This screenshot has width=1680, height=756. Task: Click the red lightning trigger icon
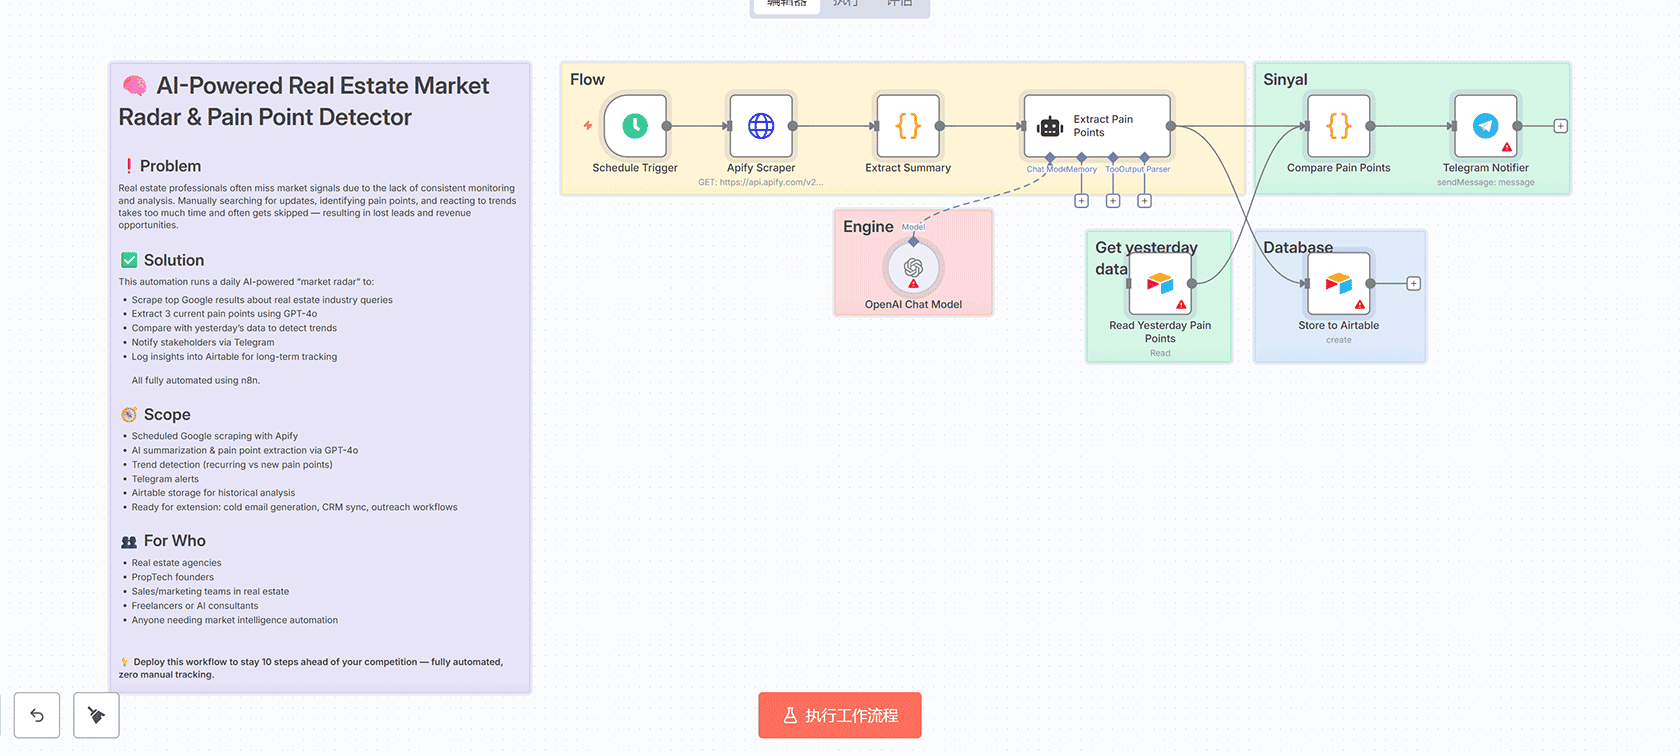588,126
